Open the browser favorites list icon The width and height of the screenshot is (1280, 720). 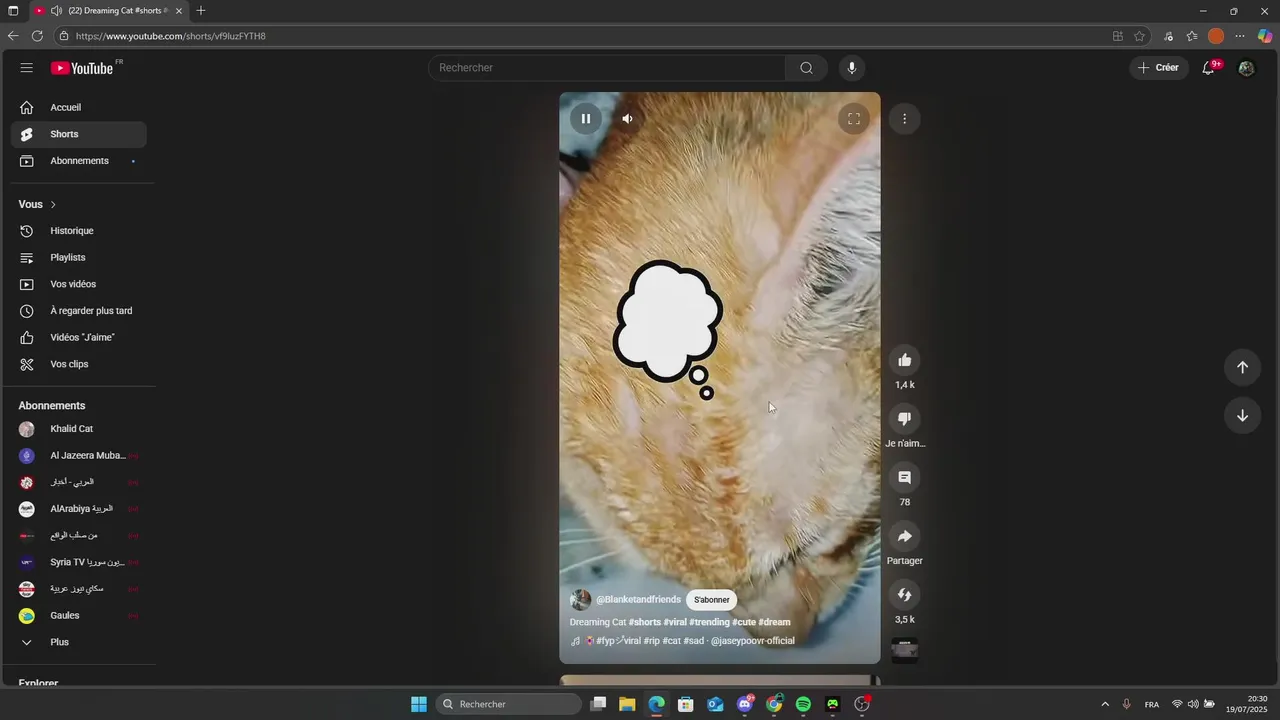[x=1192, y=36]
